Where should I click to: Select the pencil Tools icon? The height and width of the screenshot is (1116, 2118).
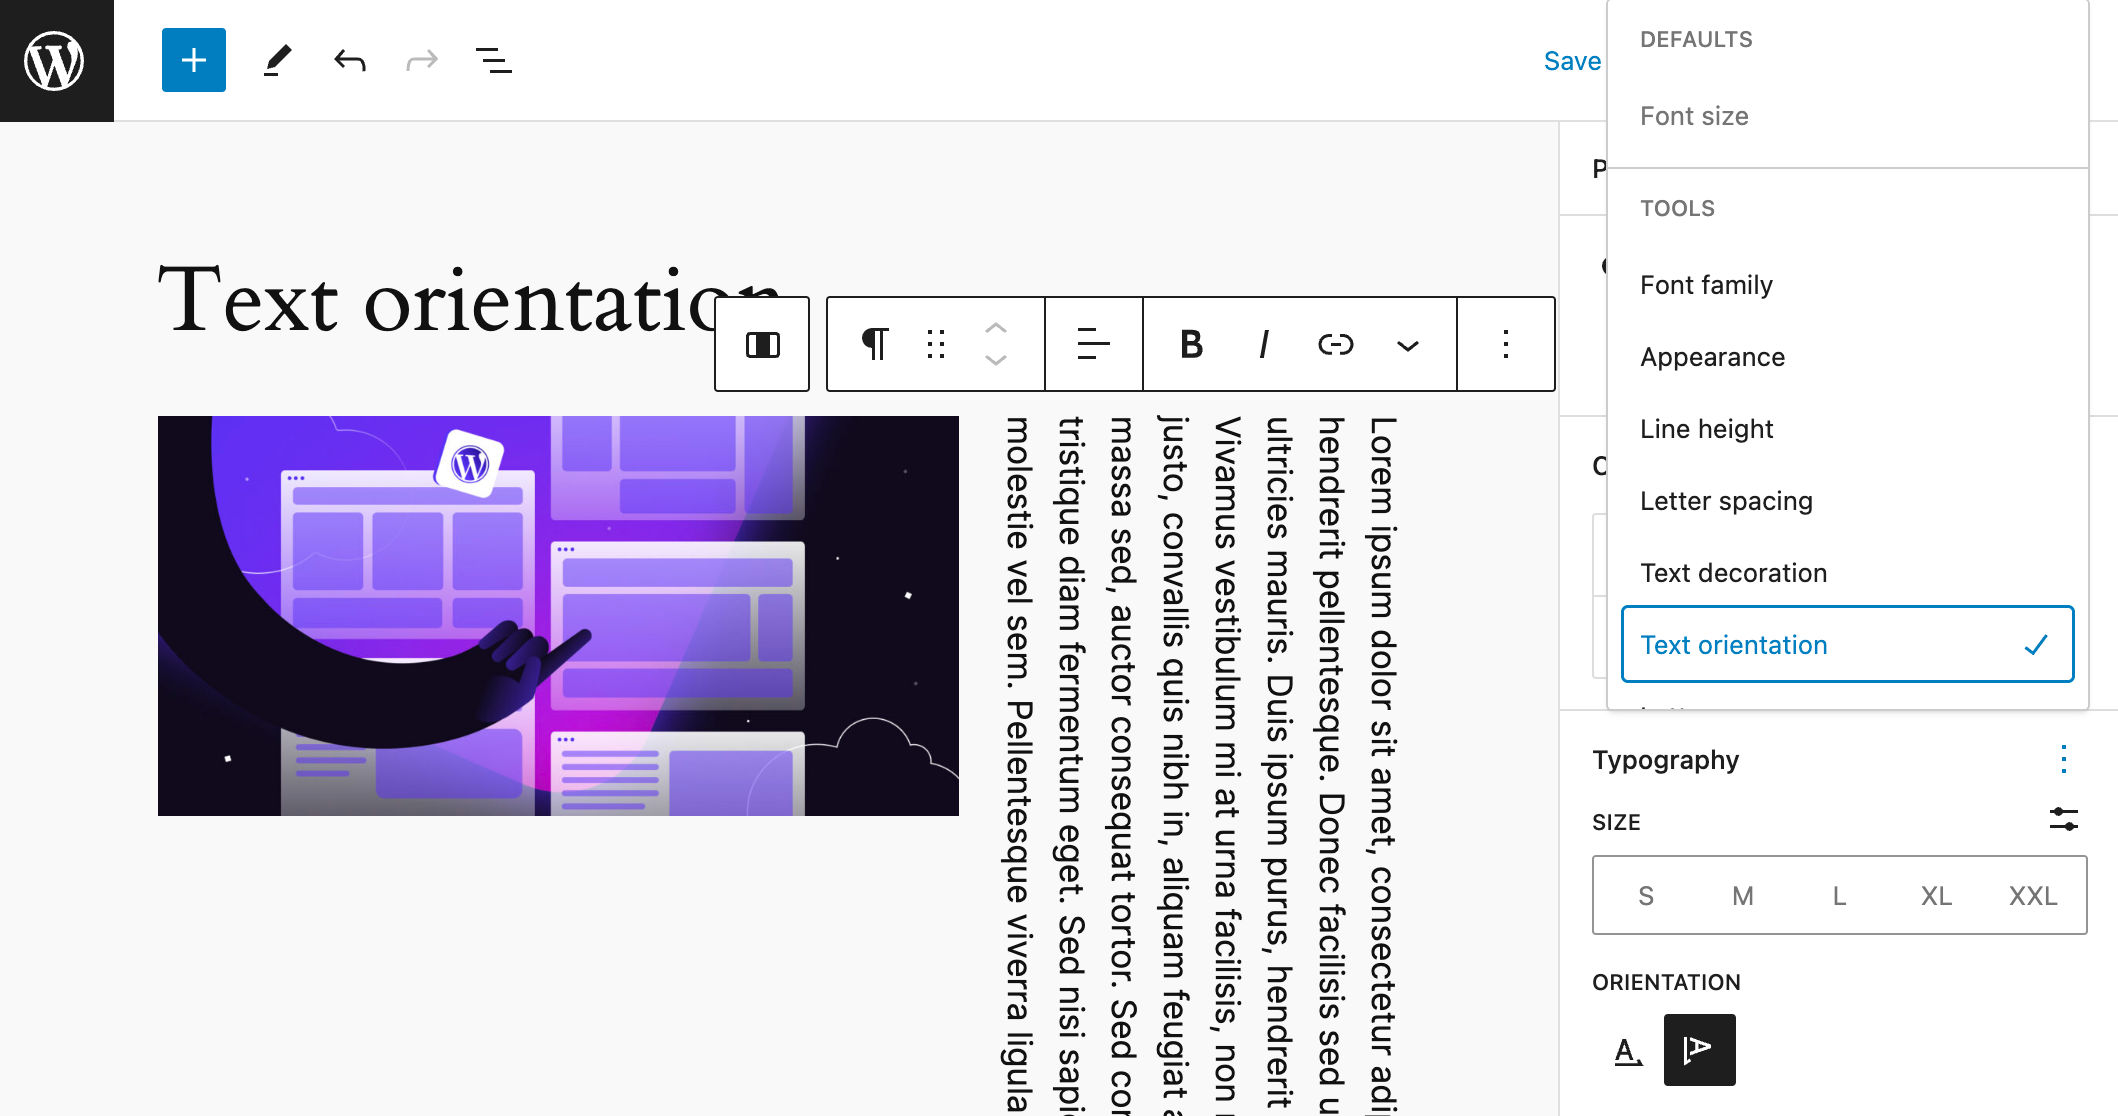click(x=277, y=61)
